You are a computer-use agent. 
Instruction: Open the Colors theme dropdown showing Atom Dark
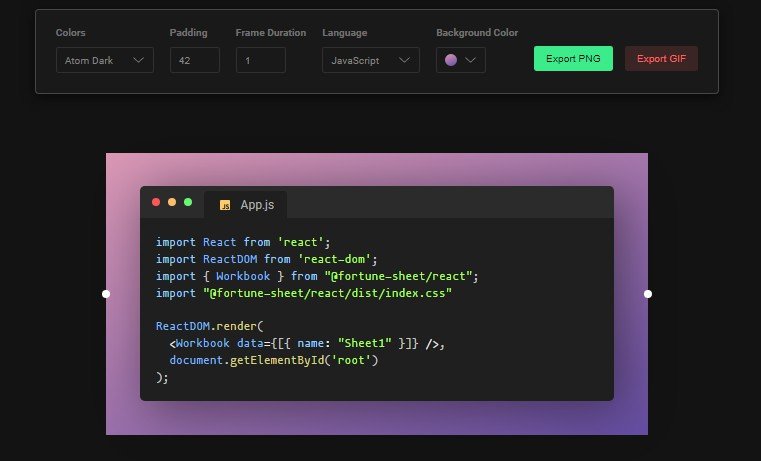[x=105, y=60]
